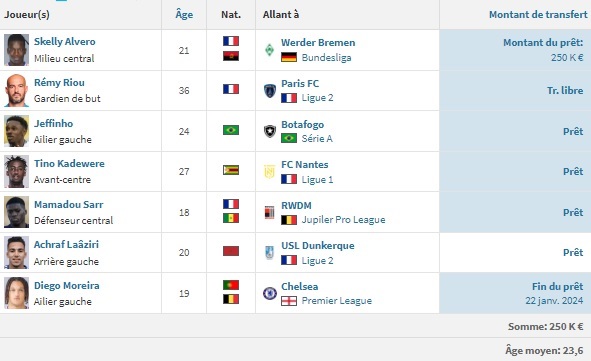Open Achraf Laâziri's Prêt transfer detail
This screenshot has height=361, width=591.
(x=573, y=252)
